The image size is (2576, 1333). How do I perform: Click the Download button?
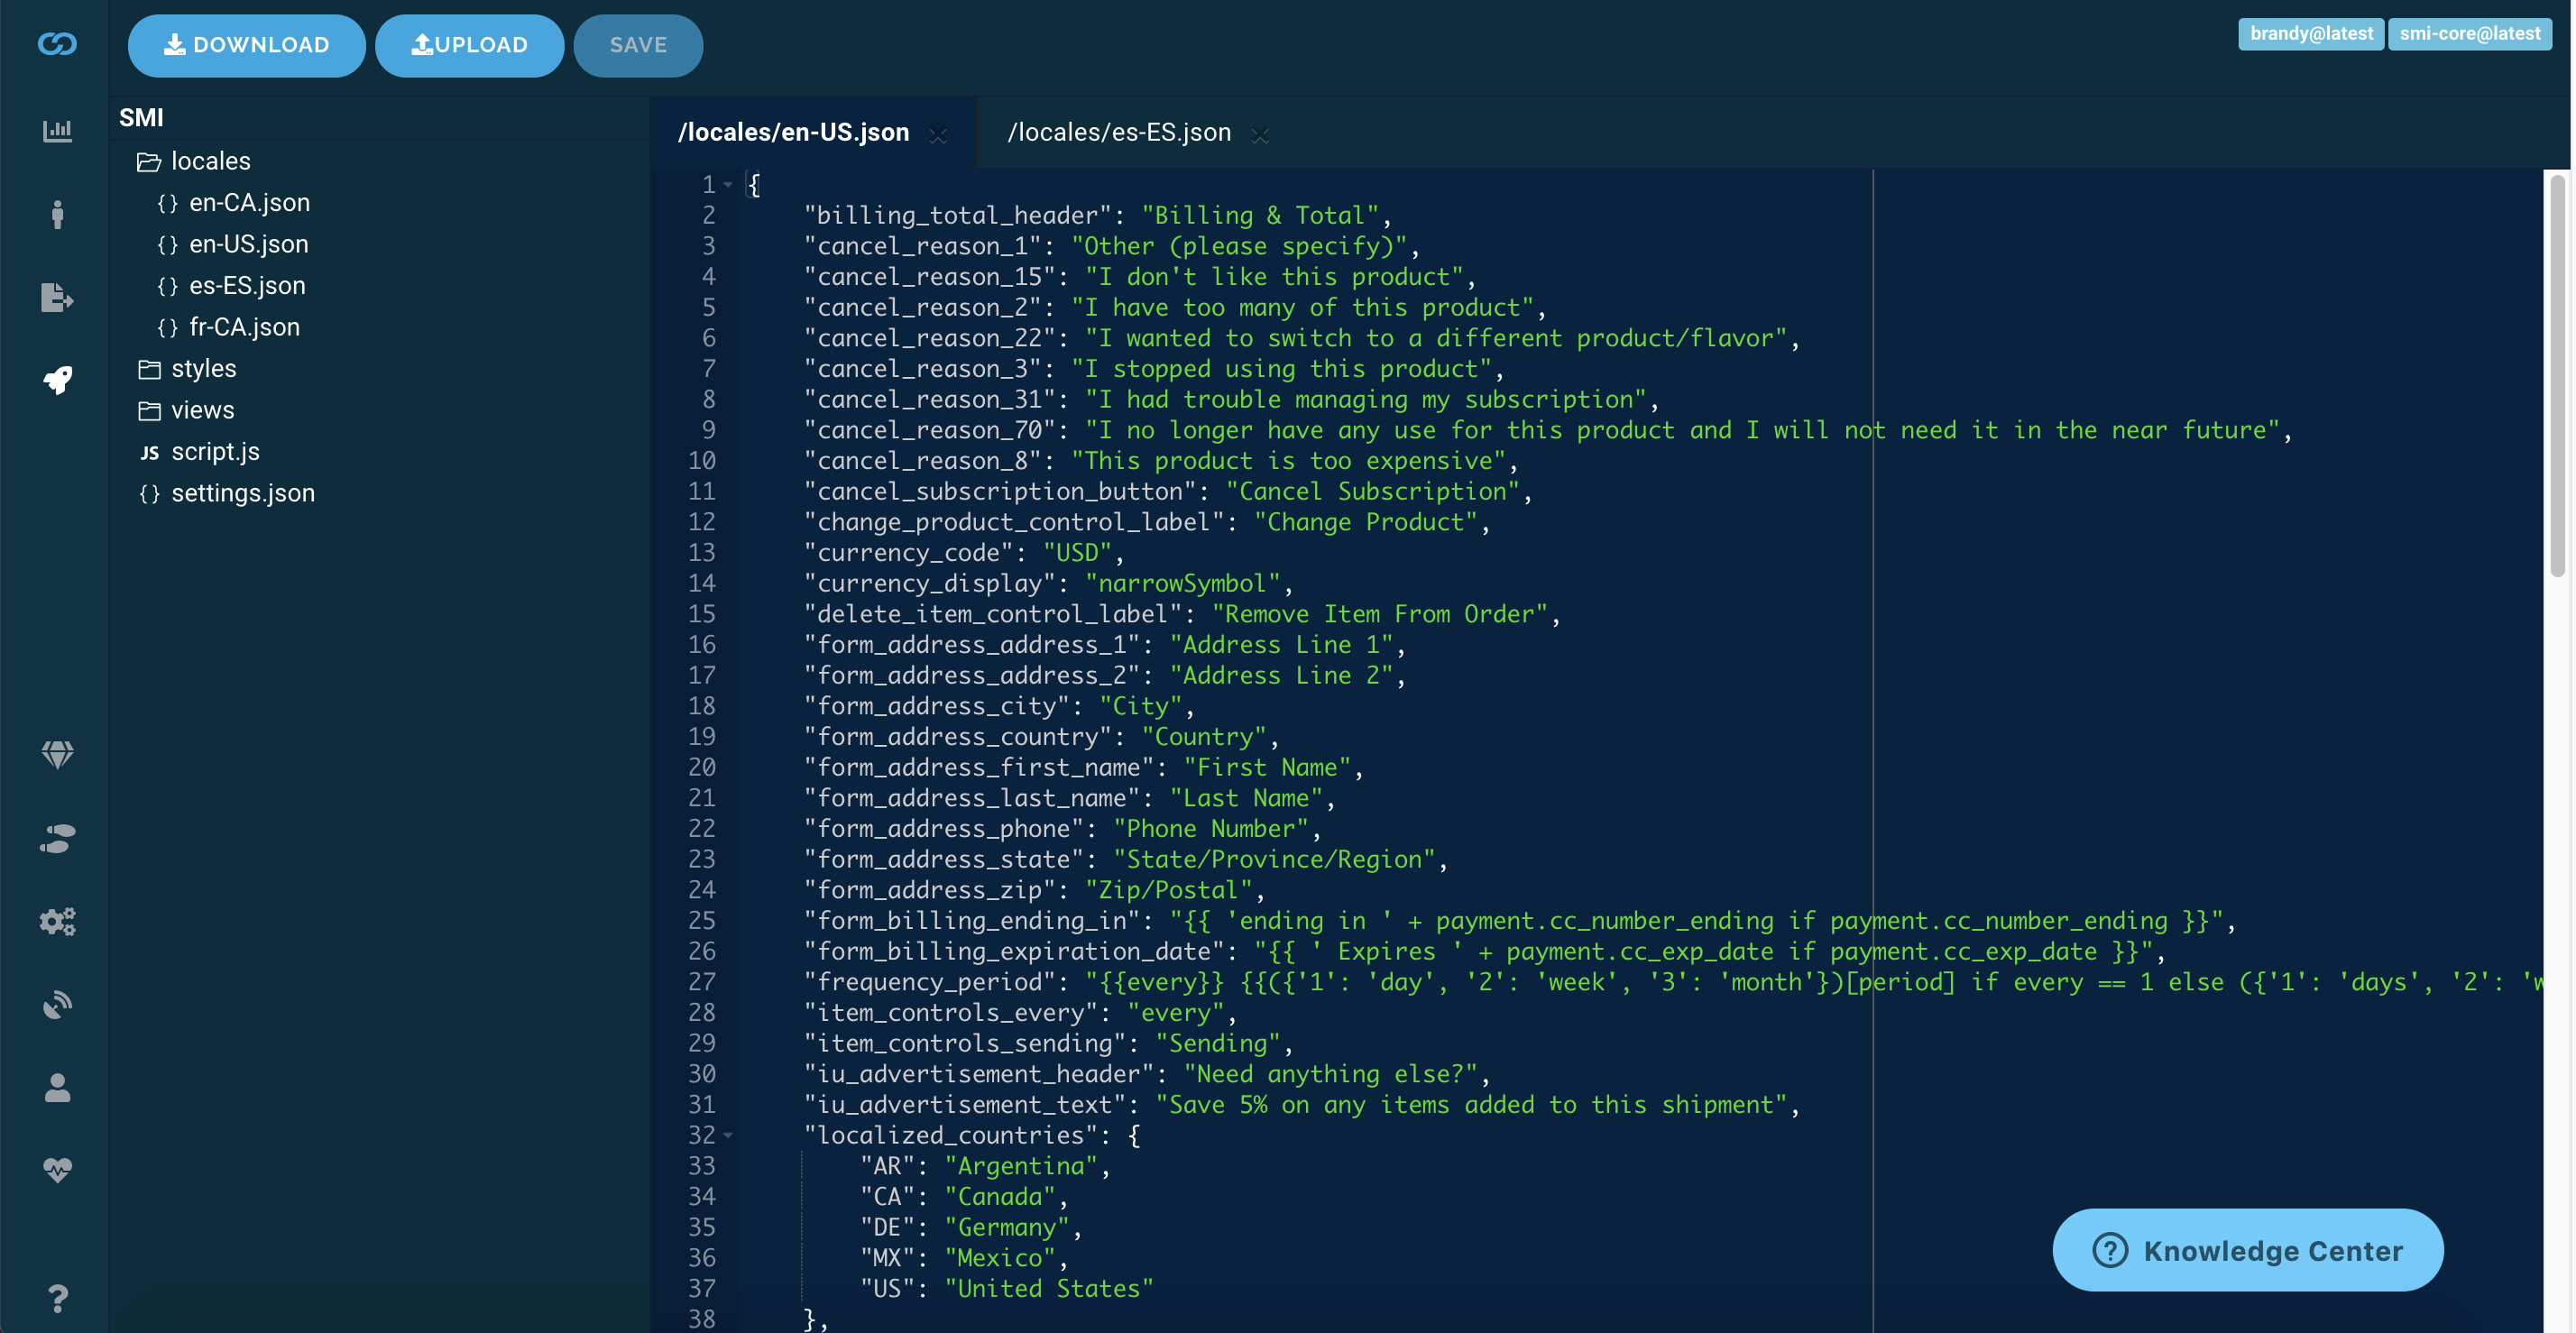tap(246, 45)
